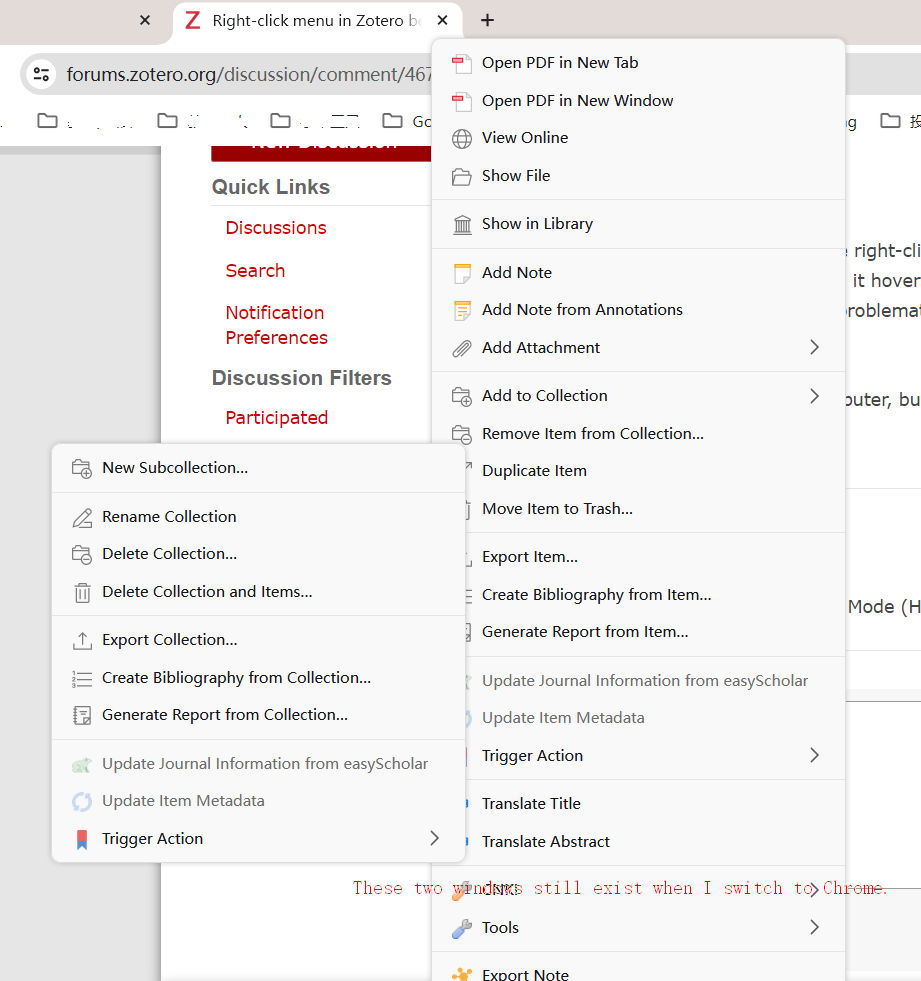Click the Add to Collection folder-plus icon
Screen dimensions: 921x981
point(462,397)
